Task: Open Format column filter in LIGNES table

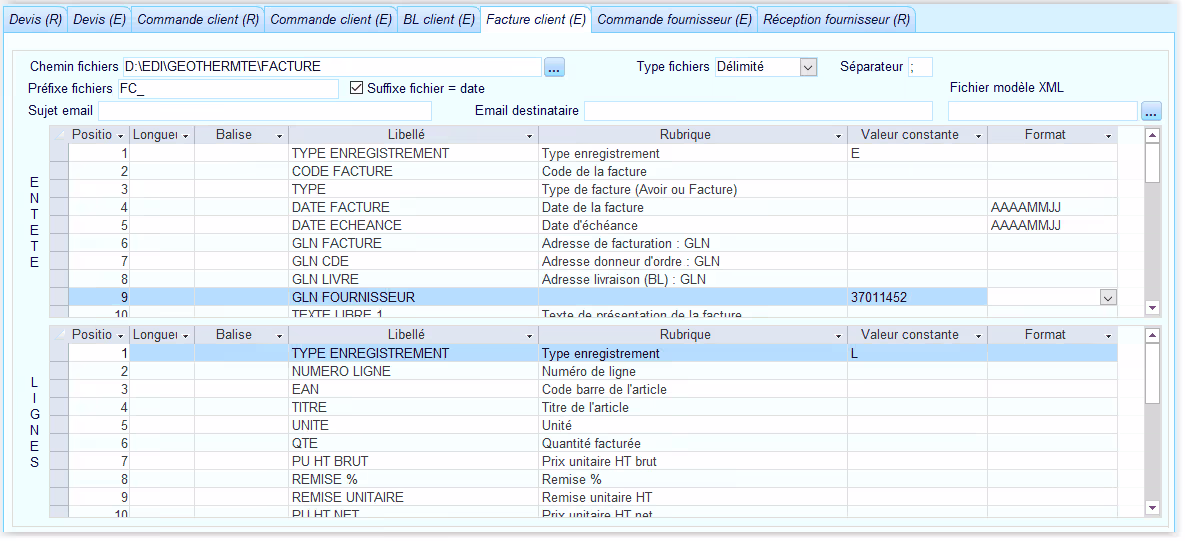Action: [x=1109, y=335]
